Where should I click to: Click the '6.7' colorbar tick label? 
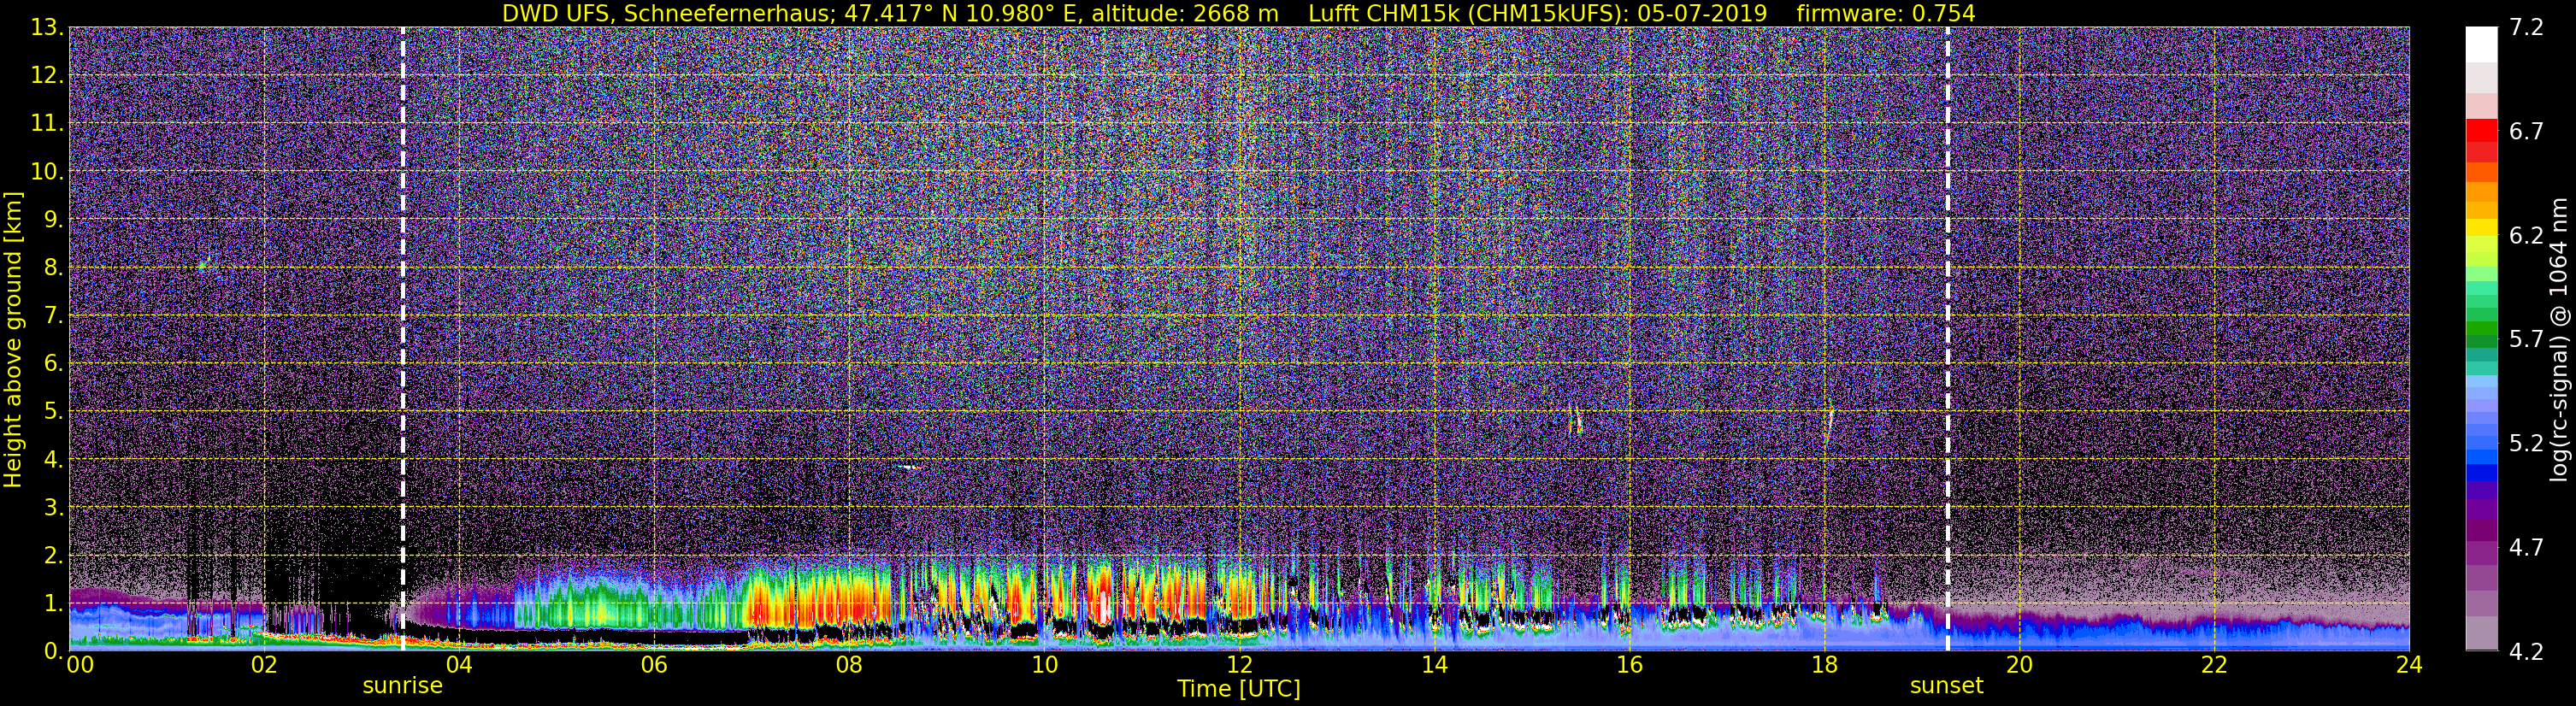(x=2526, y=132)
